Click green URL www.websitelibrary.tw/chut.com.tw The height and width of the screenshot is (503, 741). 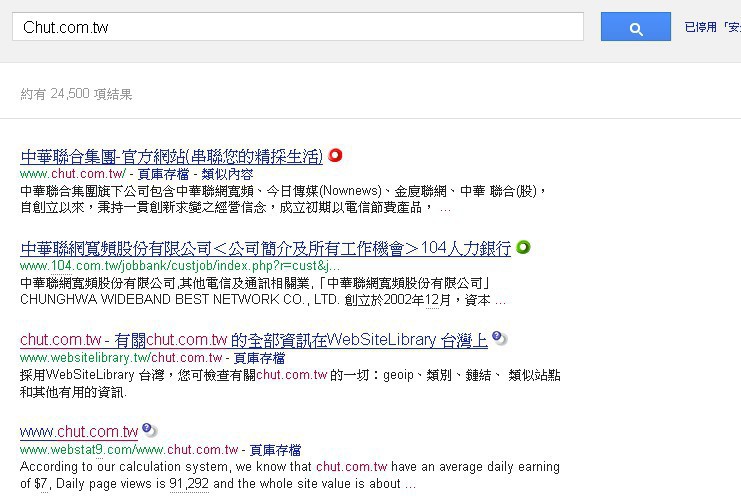pos(121,358)
